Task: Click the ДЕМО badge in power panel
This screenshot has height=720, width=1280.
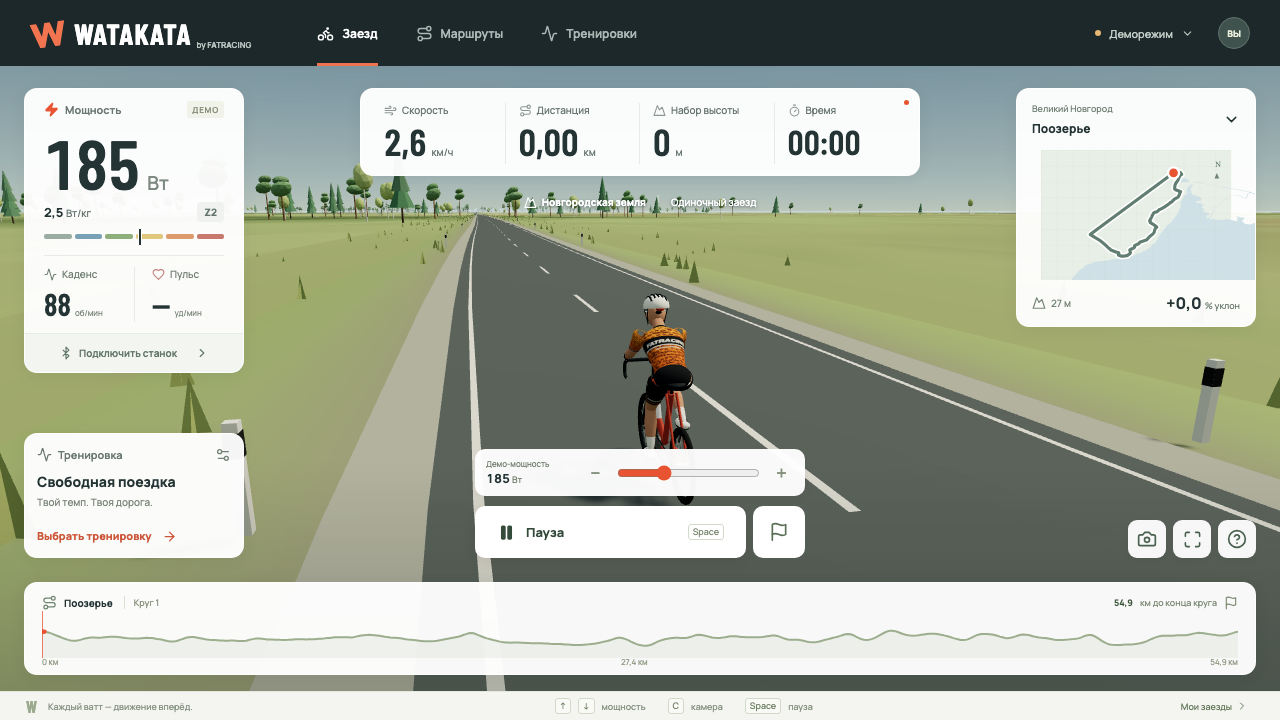Action: (x=205, y=110)
